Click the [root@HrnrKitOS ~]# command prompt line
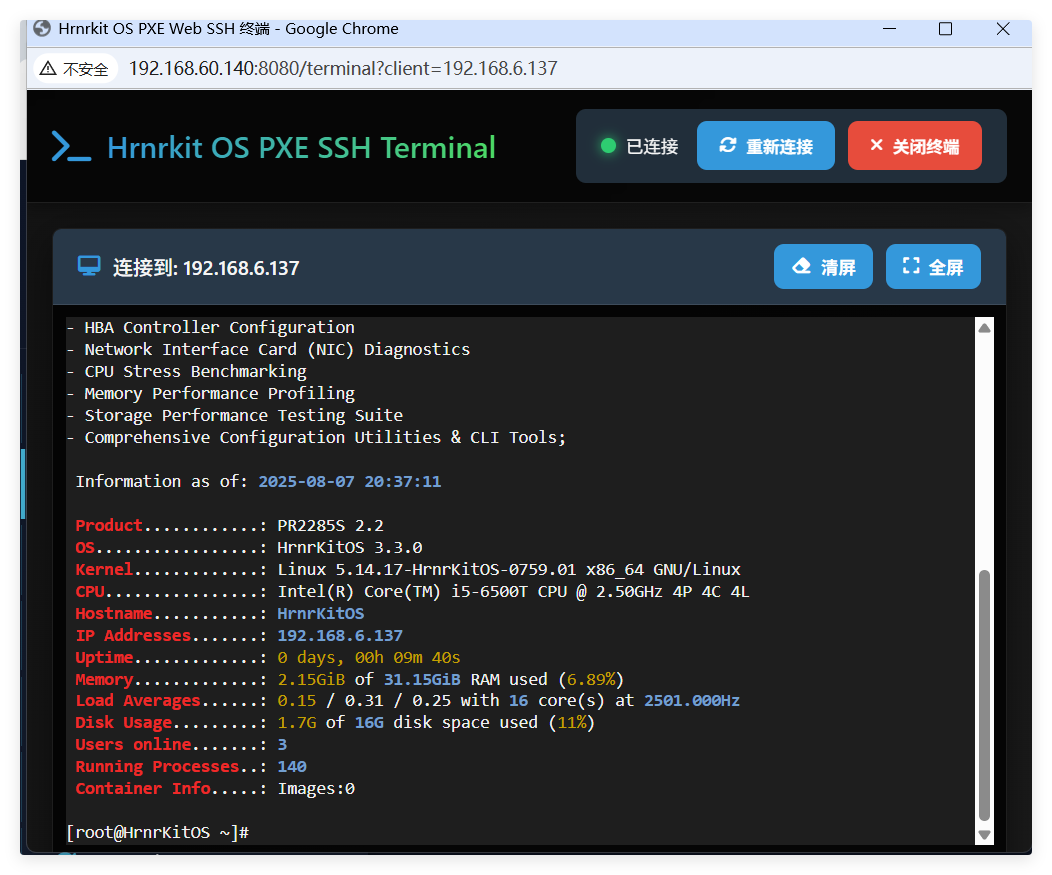The image size is (1052, 875). pyautogui.click(x=157, y=832)
